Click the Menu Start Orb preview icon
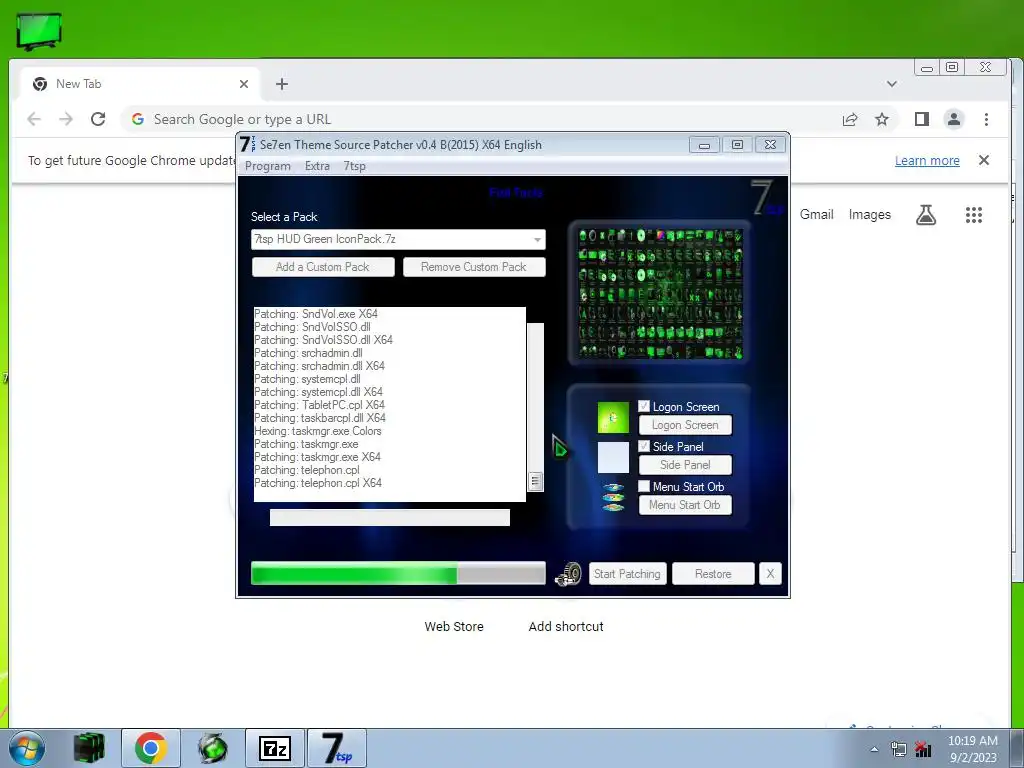 point(613,497)
